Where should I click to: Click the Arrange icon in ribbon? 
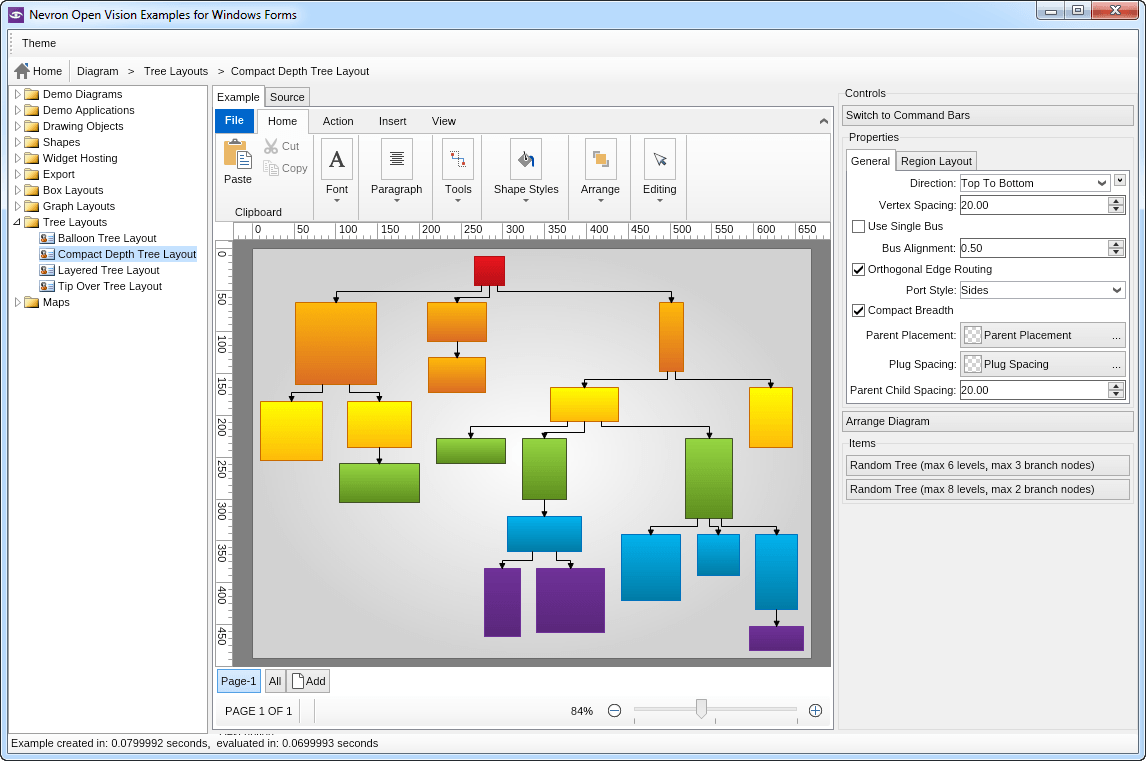pyautogui.click(x=600, y=159)
